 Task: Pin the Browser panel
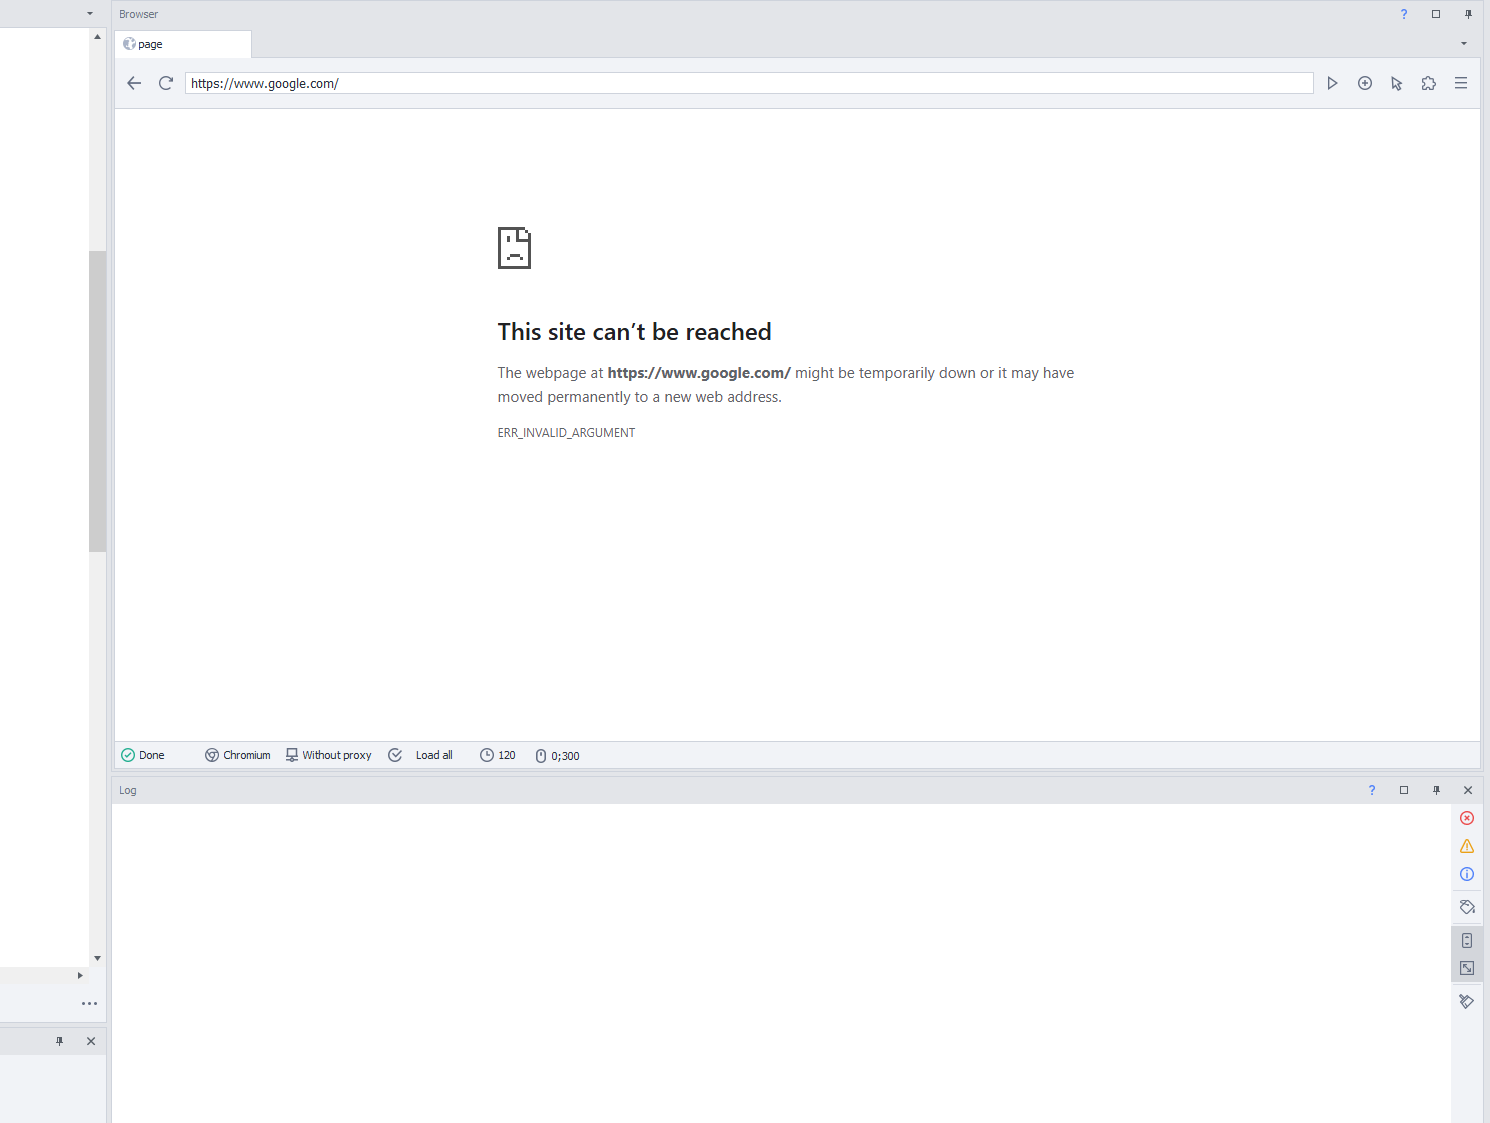[1468, 14]
